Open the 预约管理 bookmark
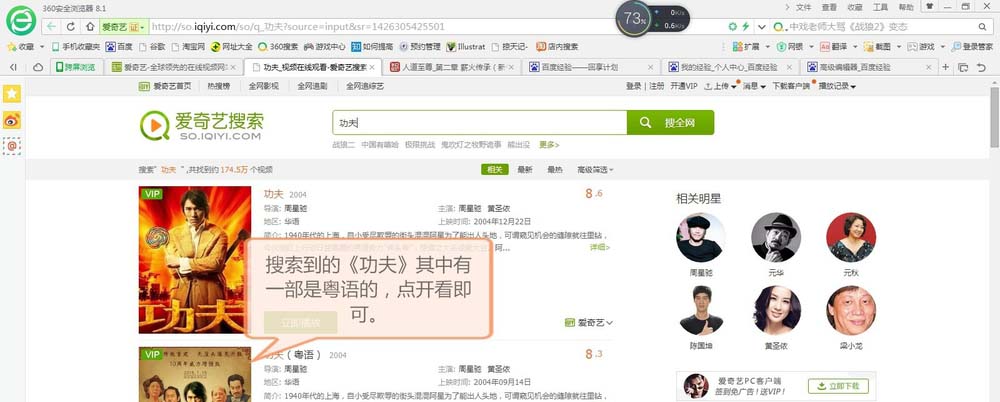The height and width of the screenshot is (402, 1000). [420, 47]
